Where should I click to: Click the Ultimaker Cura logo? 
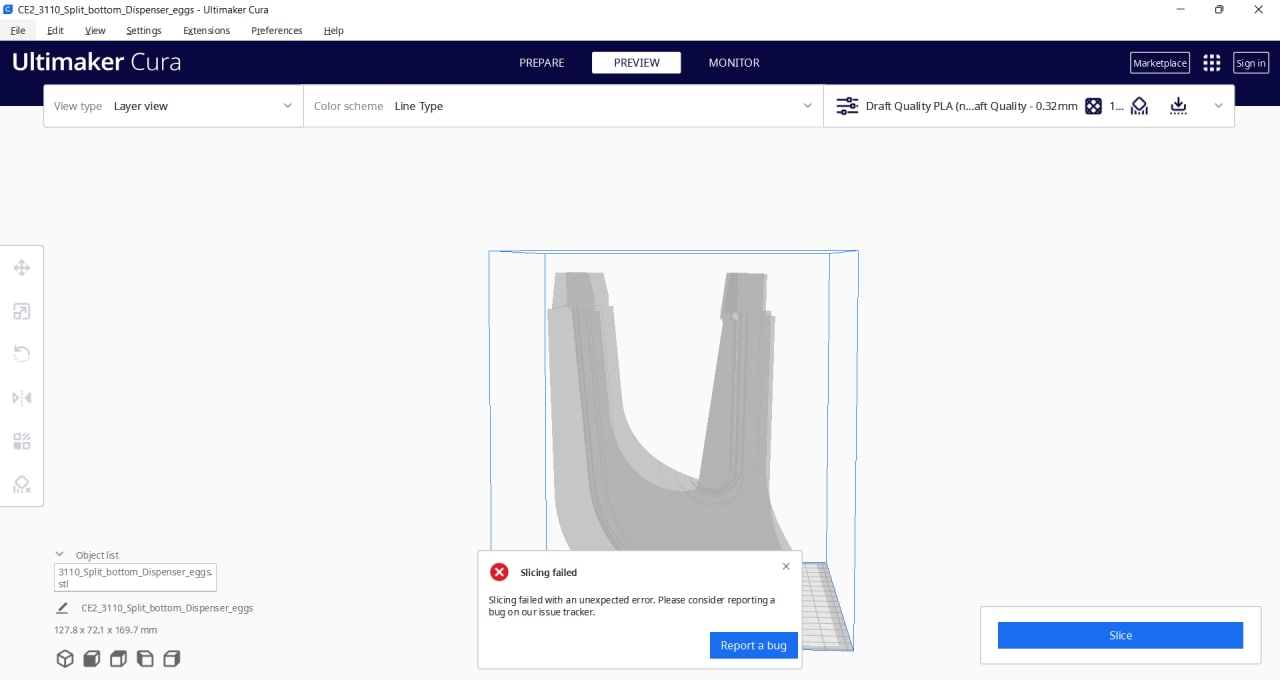coord(96,62)
